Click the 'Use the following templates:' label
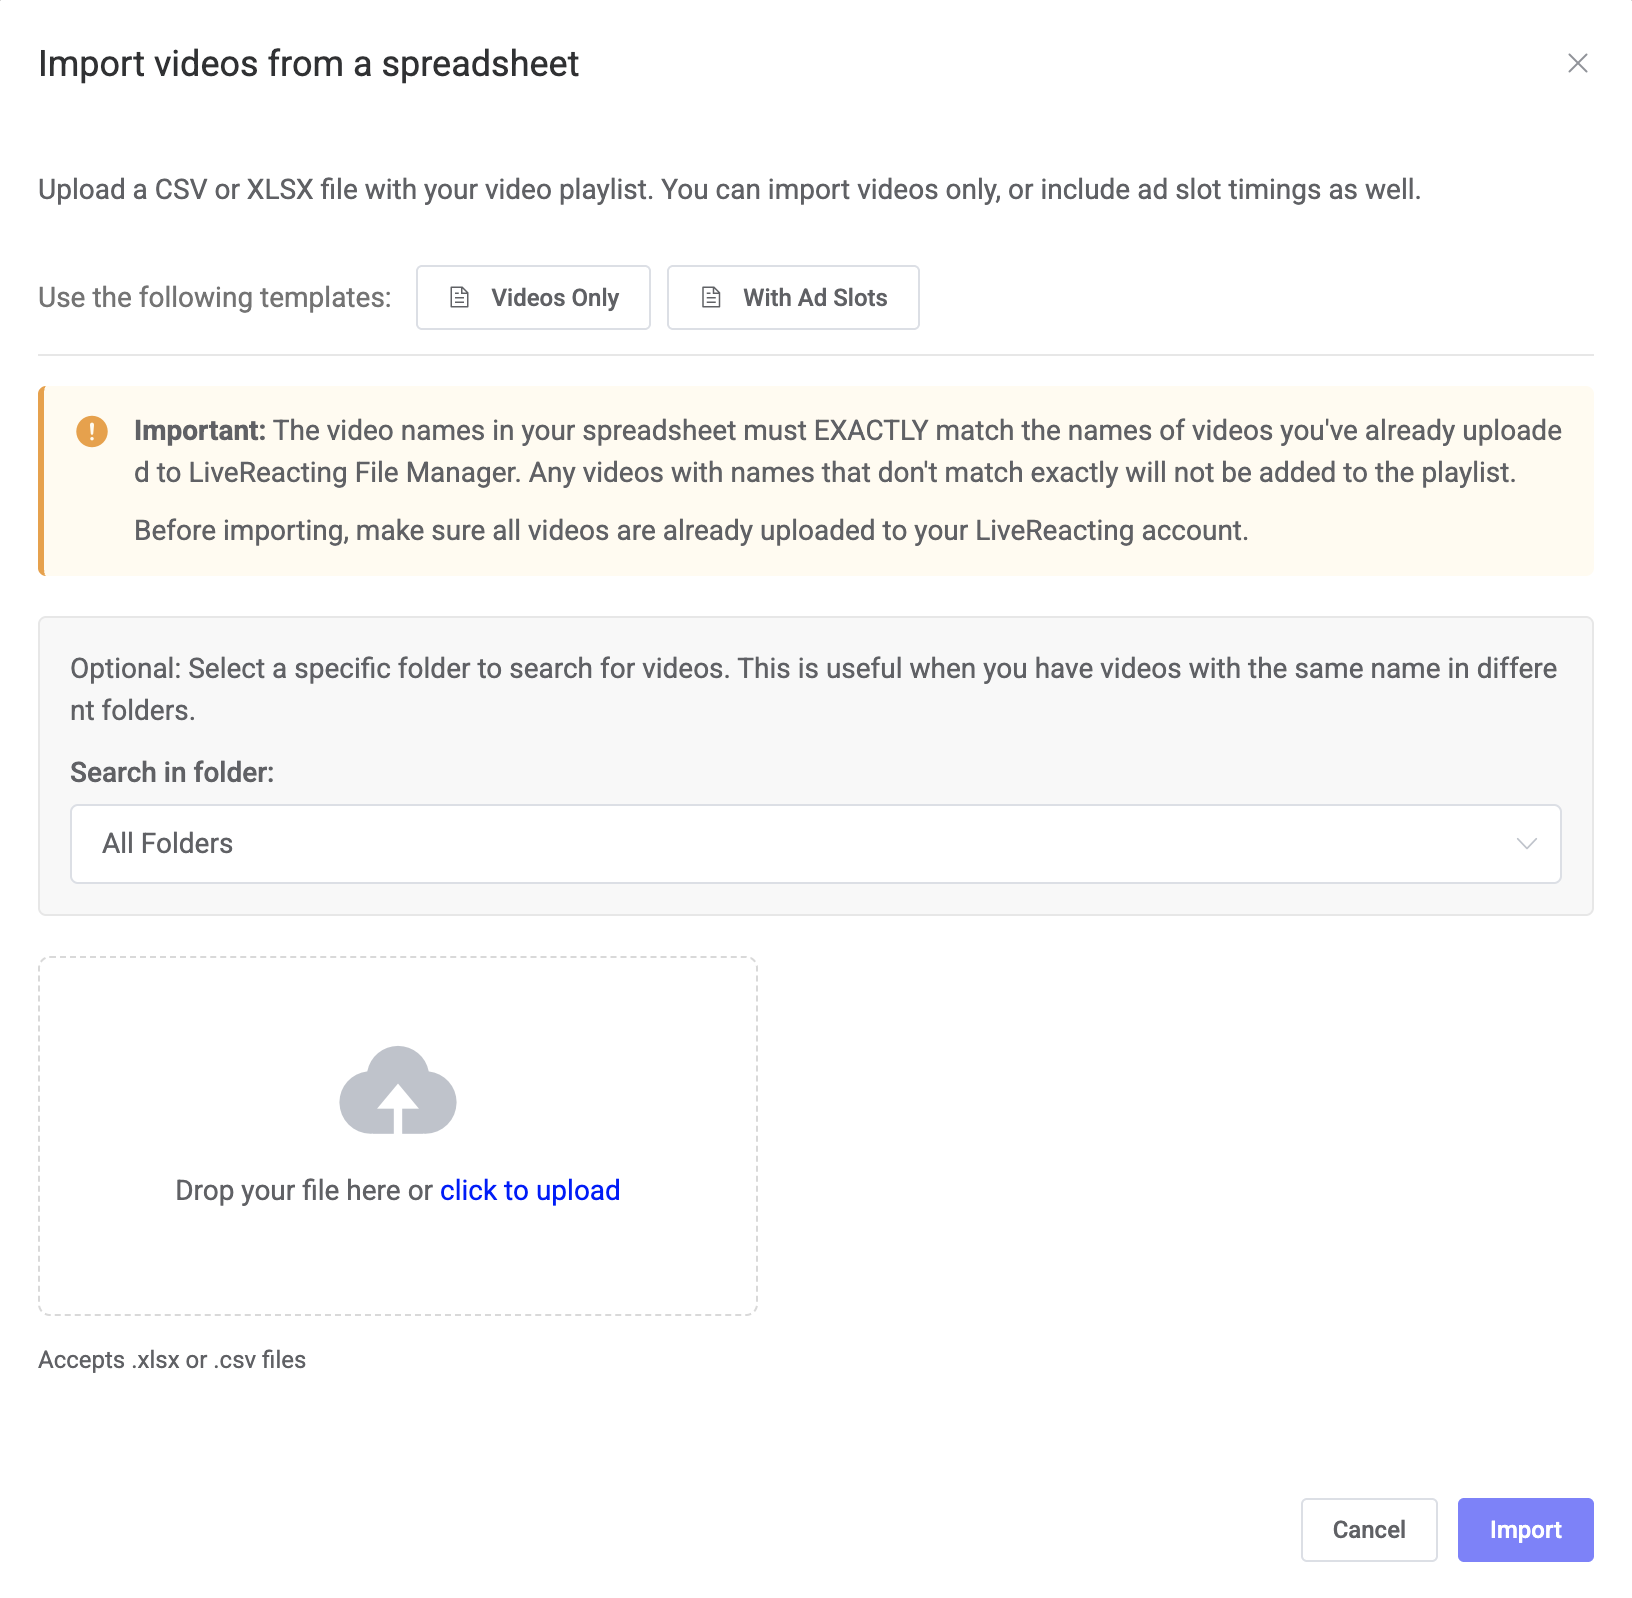 pyautogui.click(x=214, y=298)
